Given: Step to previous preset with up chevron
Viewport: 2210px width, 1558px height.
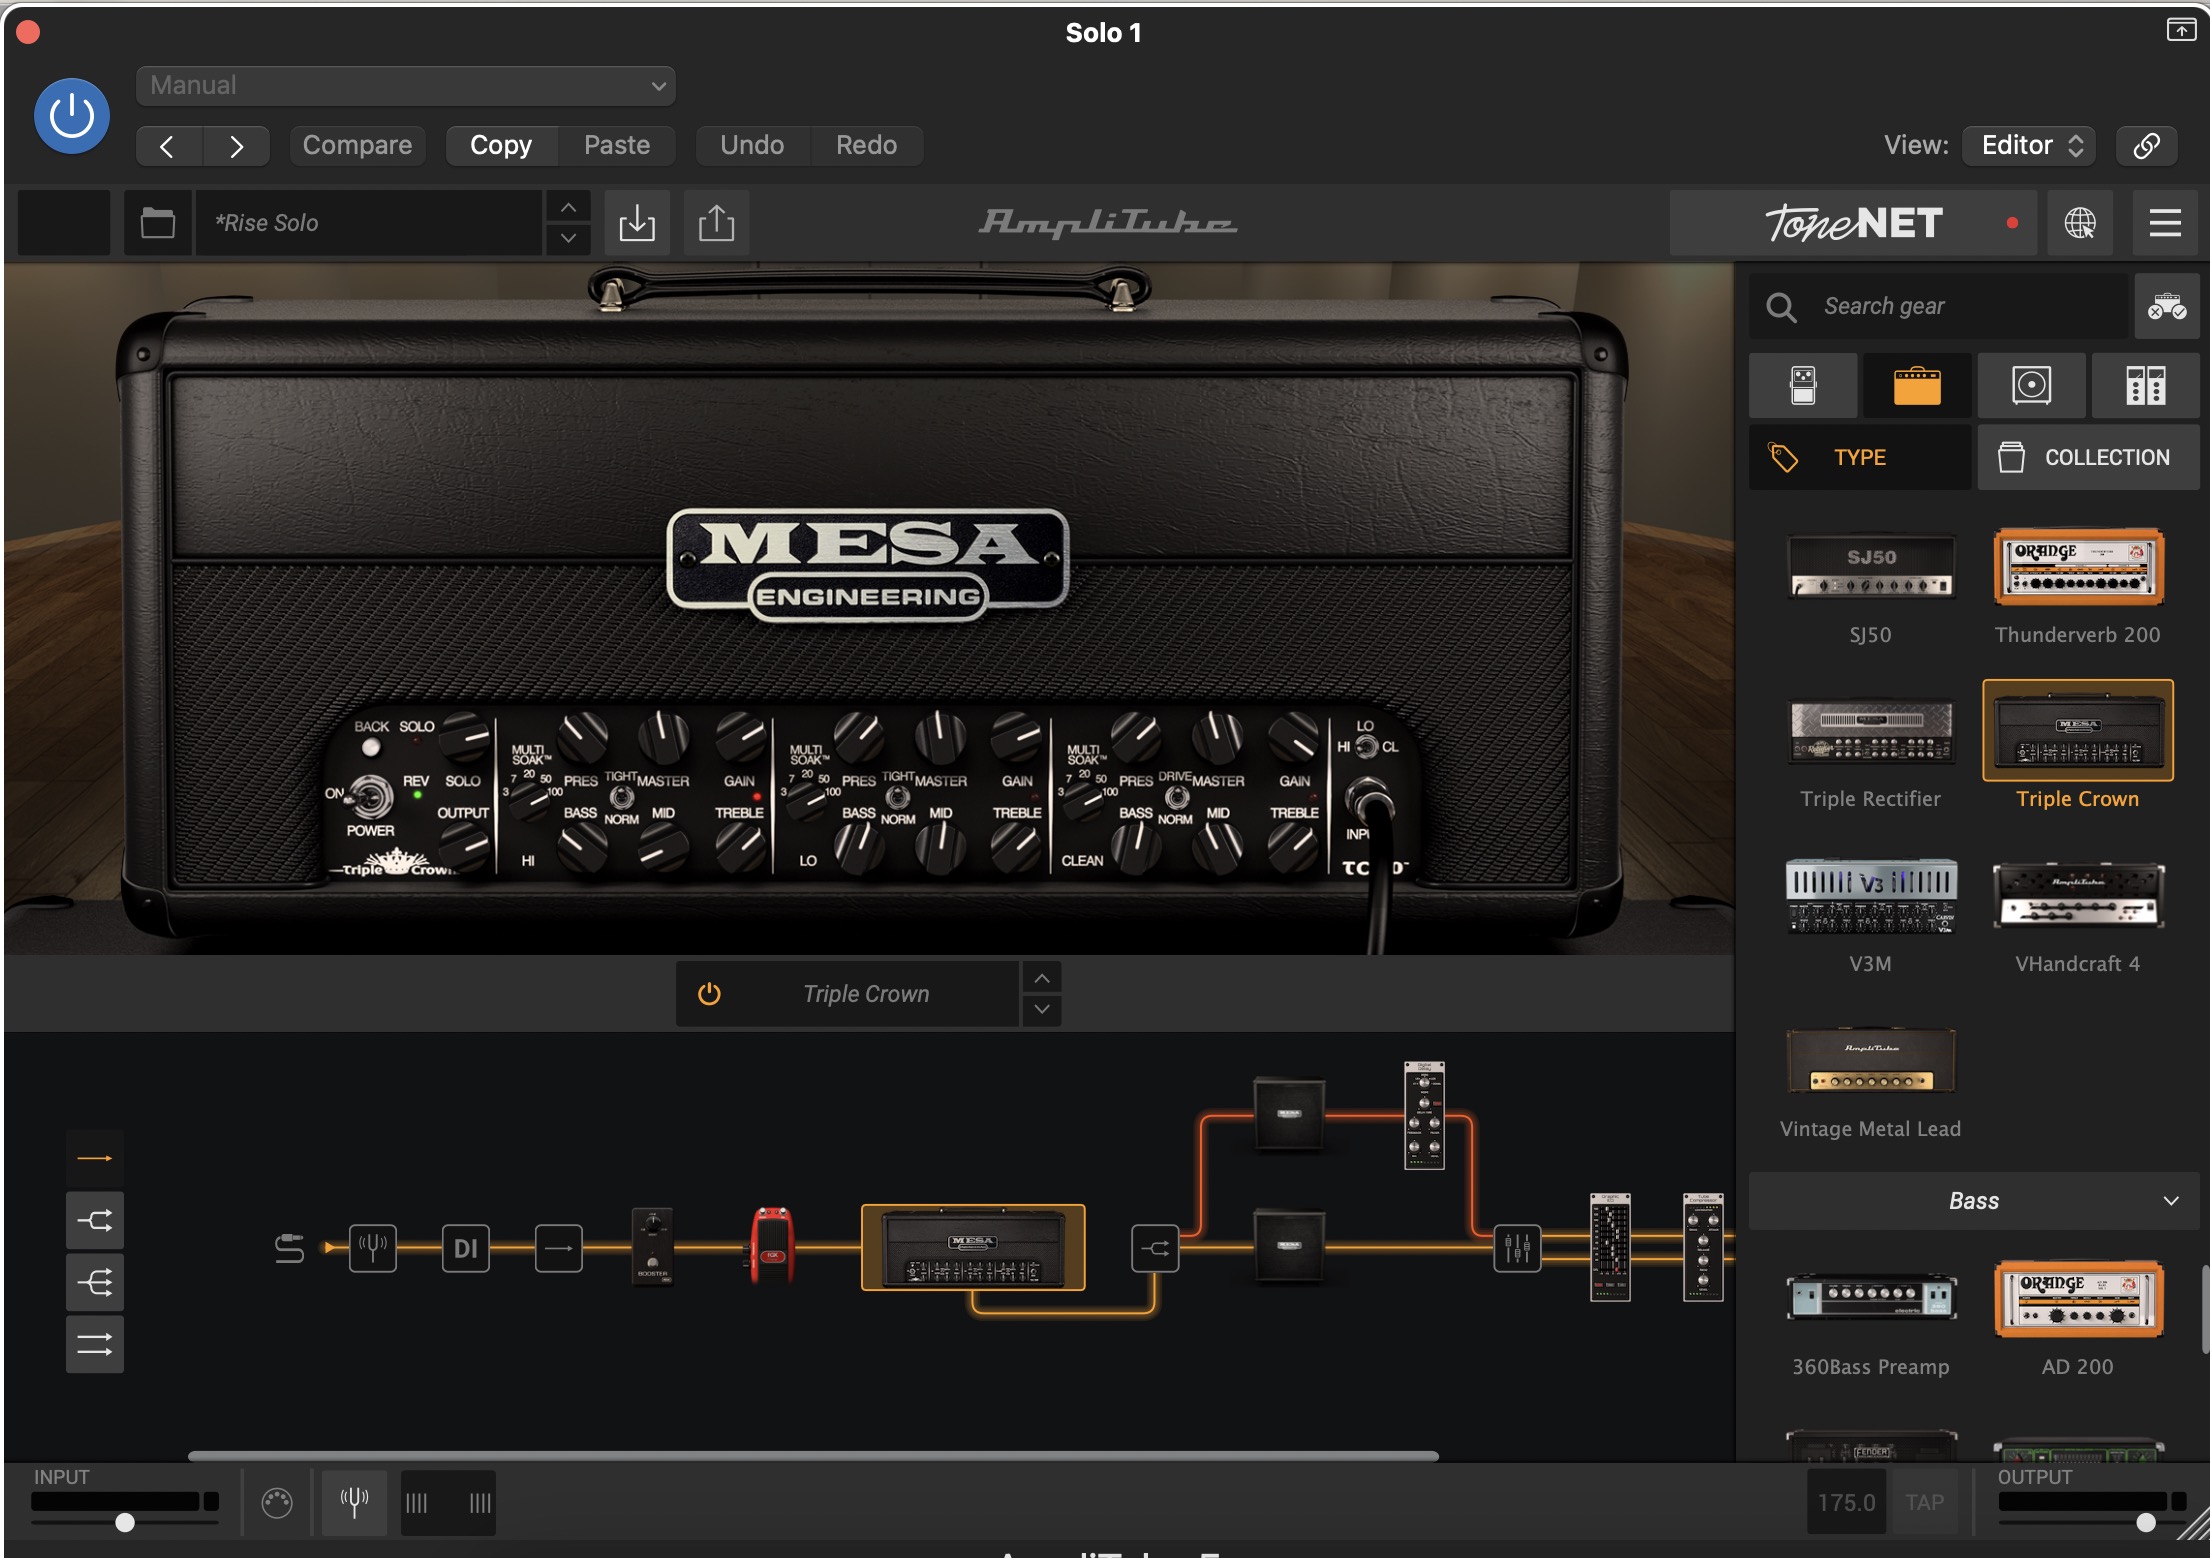Looking at the screenshot, I should 568,207.
